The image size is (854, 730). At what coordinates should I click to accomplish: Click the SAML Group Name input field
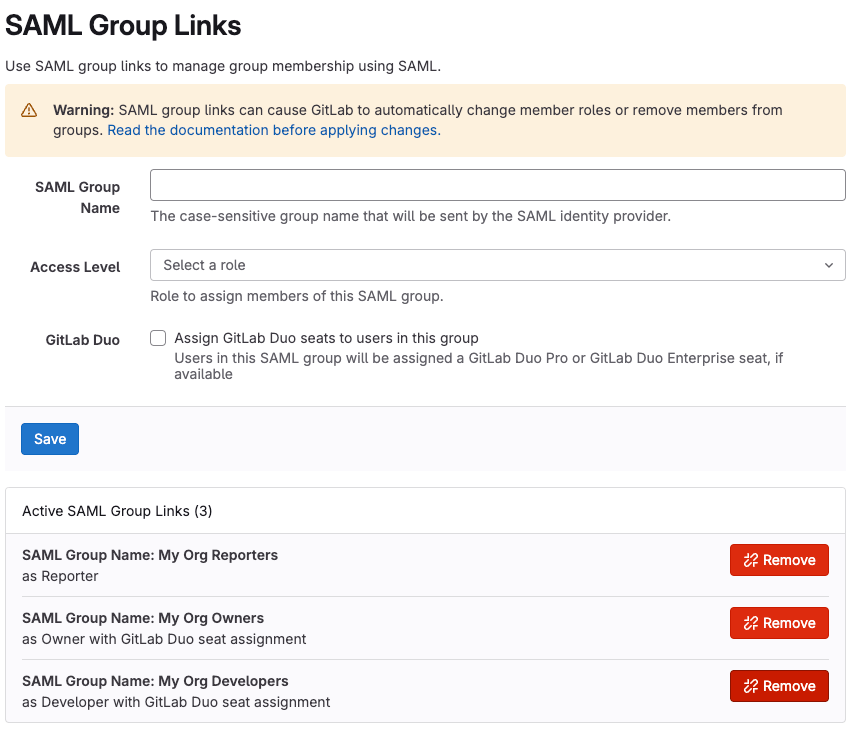[497, 185]
